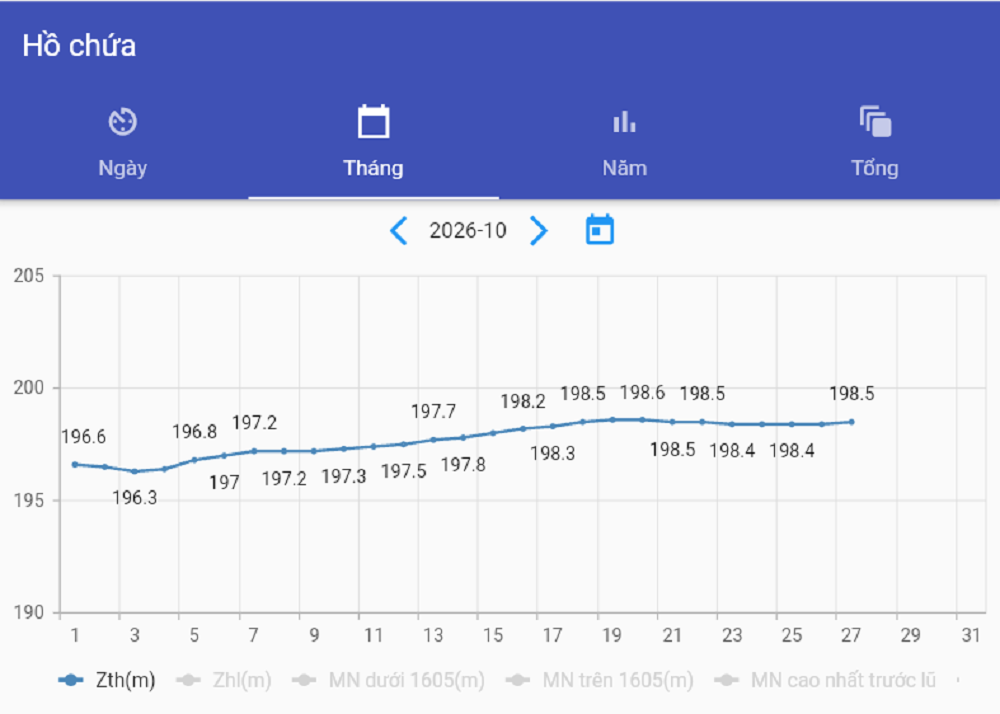Click the 197.7 data label
1000x714 pixels.
434,411
